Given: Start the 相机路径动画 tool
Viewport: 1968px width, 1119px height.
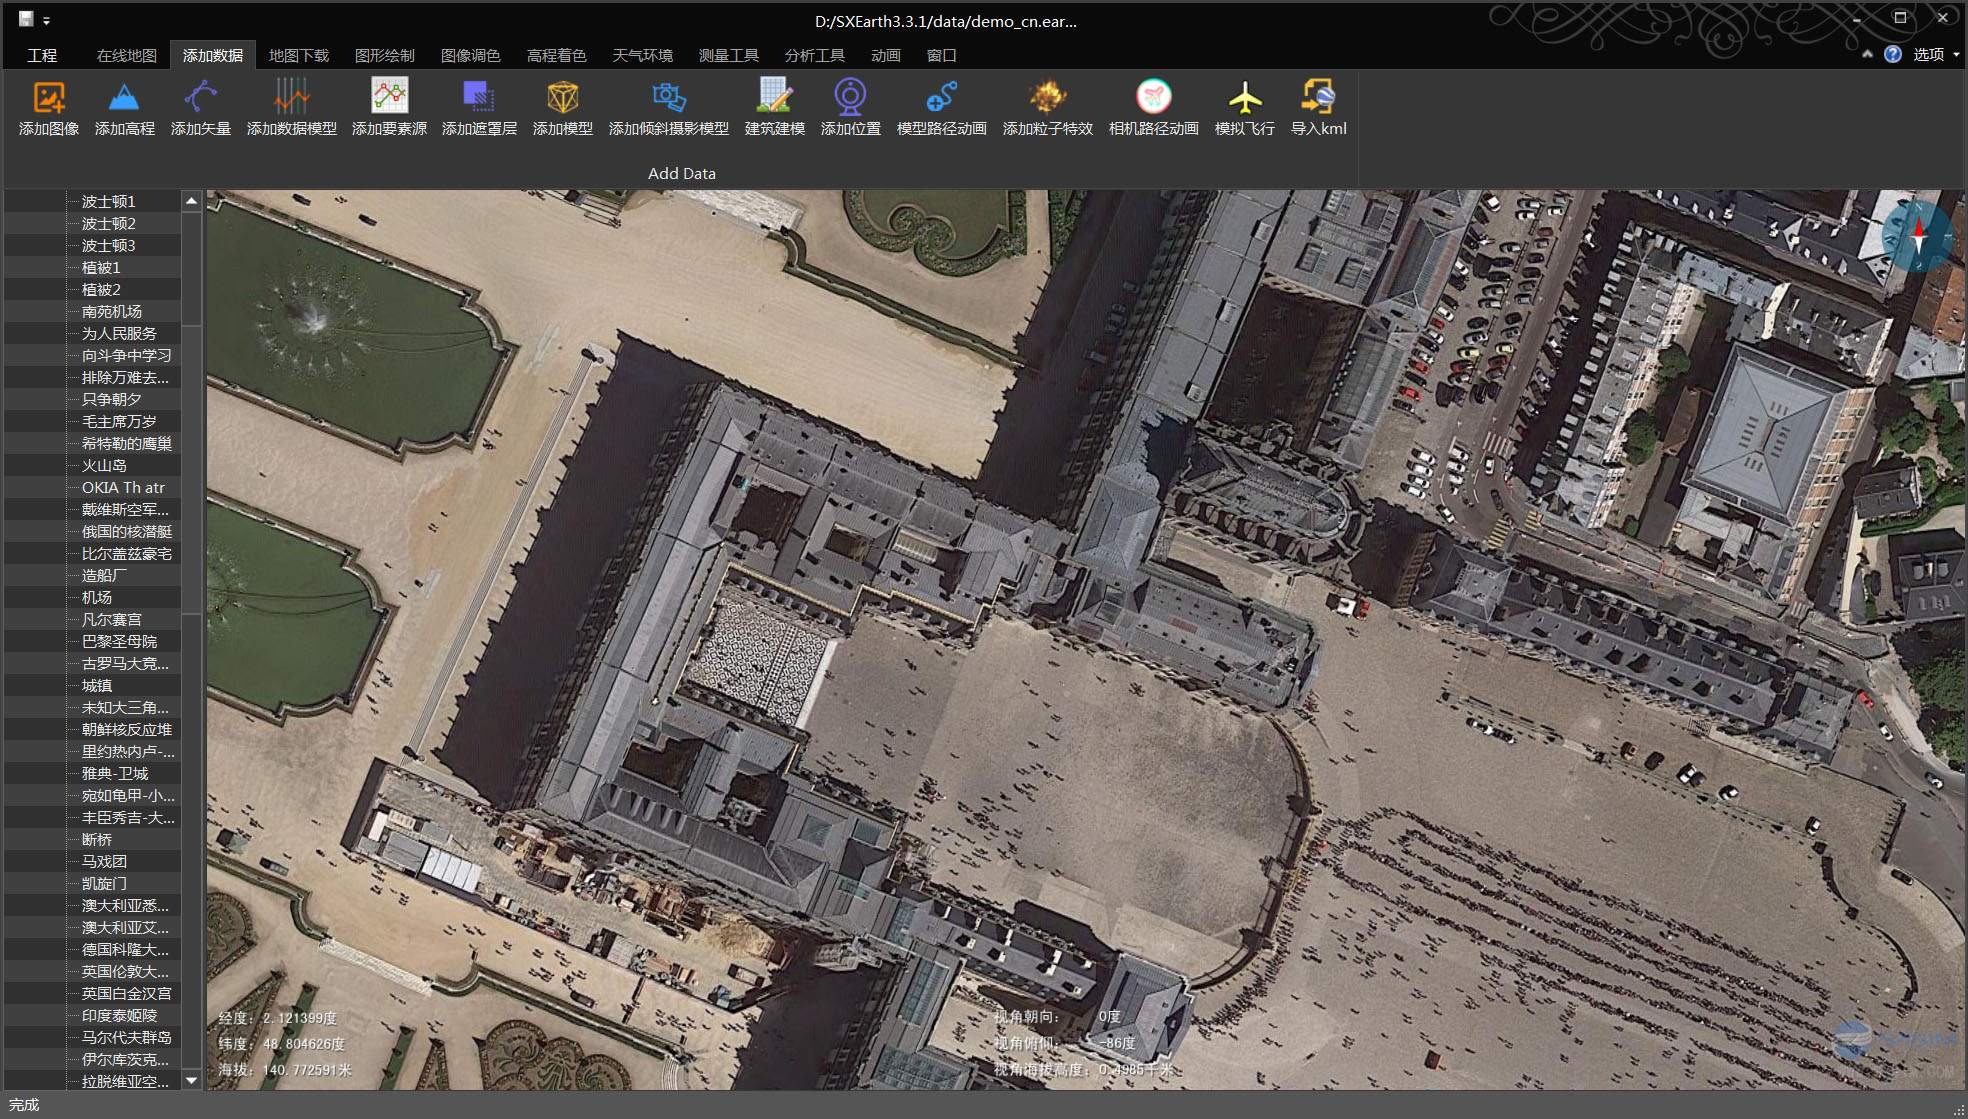Looking at the screenshot, I should pyautogui.click(x=1153, y=108).
